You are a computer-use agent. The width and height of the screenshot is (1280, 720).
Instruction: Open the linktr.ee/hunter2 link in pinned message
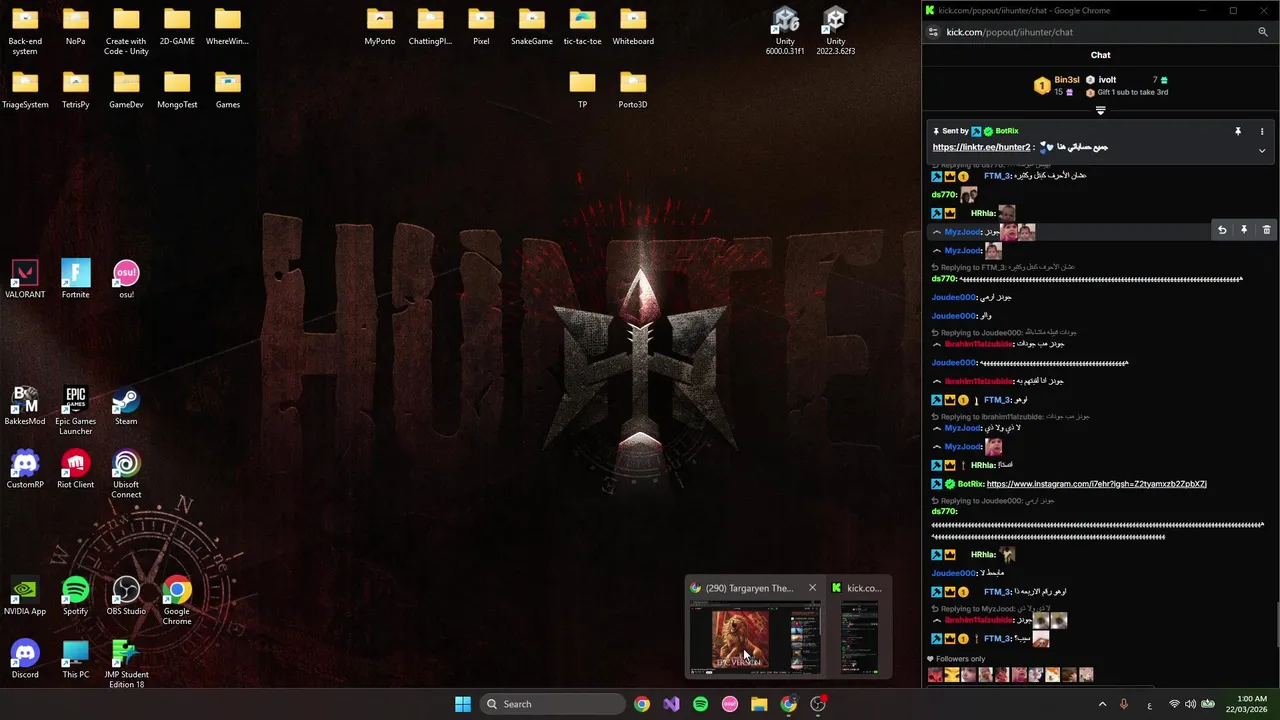click(x=981, y=147)
